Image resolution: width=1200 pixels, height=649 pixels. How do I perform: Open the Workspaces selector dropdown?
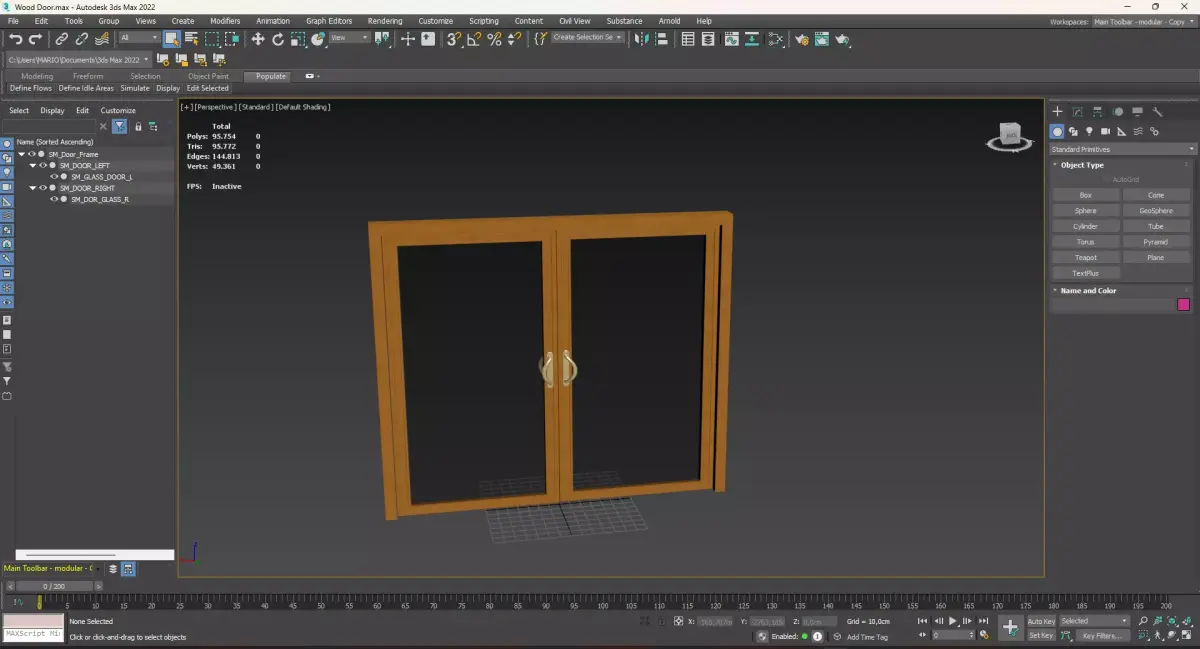[1144, 21]
